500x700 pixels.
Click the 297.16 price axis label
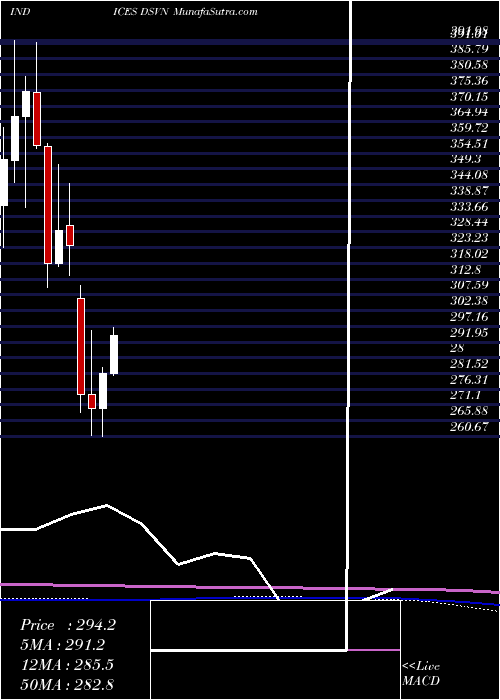pos(469,317)
